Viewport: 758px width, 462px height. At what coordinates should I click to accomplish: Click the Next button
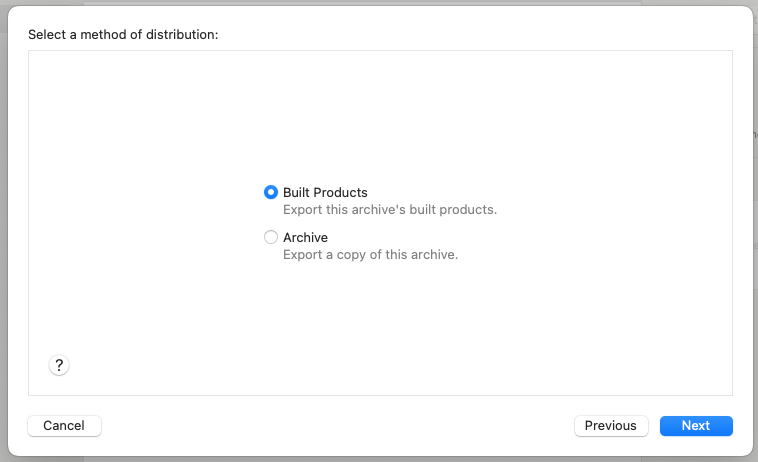pos(696,426)
